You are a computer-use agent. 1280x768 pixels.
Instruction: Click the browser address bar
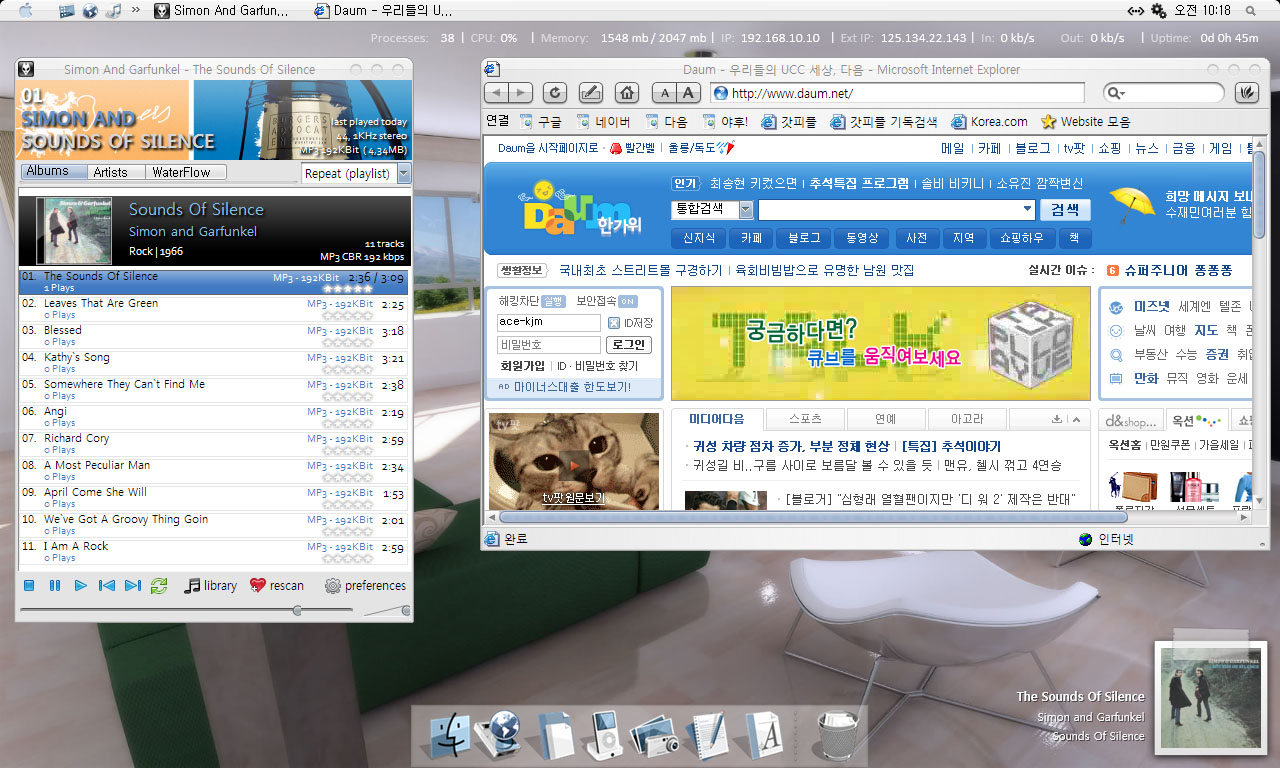(897, 93)
